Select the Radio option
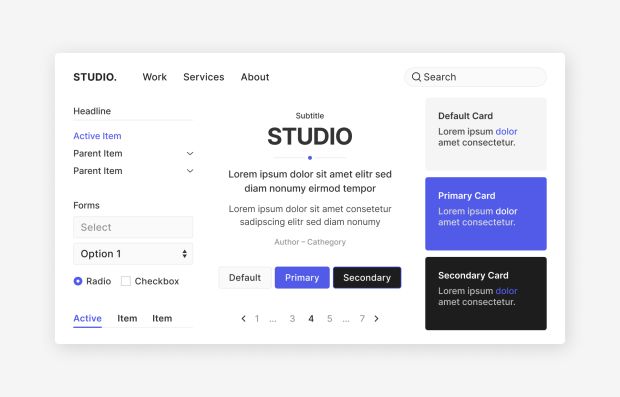 click(78, 281)
